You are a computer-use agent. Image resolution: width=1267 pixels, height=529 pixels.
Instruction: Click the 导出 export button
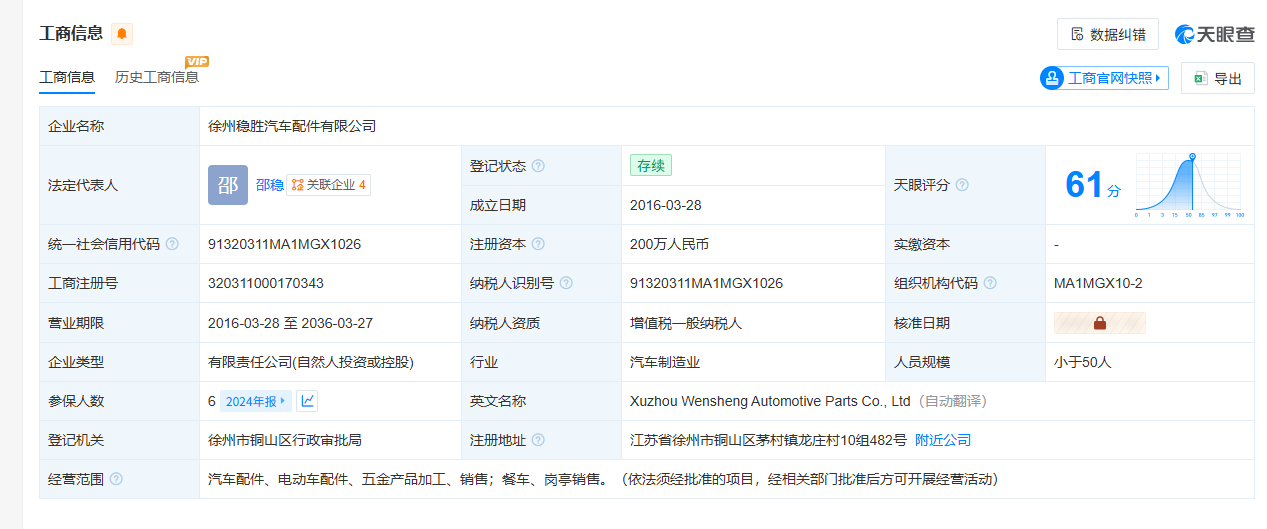1217,79
